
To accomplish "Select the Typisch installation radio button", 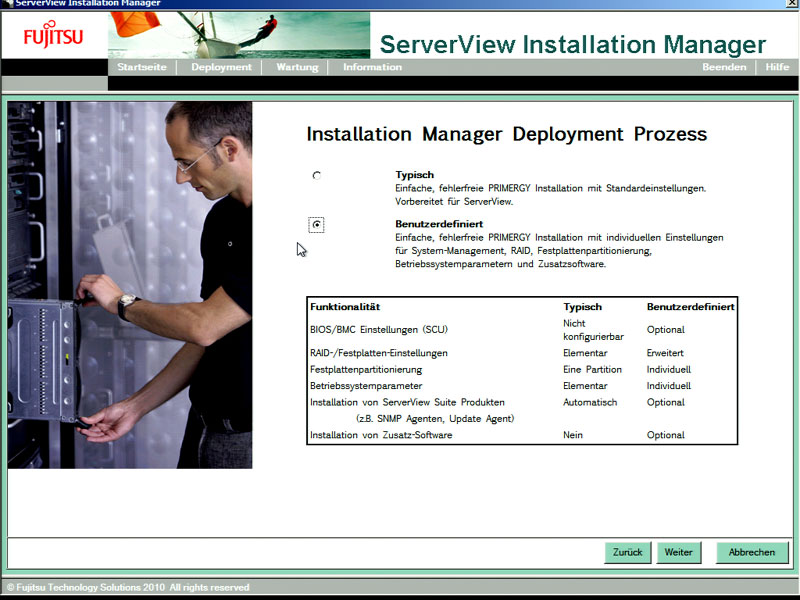I will (x=317, y=176).
